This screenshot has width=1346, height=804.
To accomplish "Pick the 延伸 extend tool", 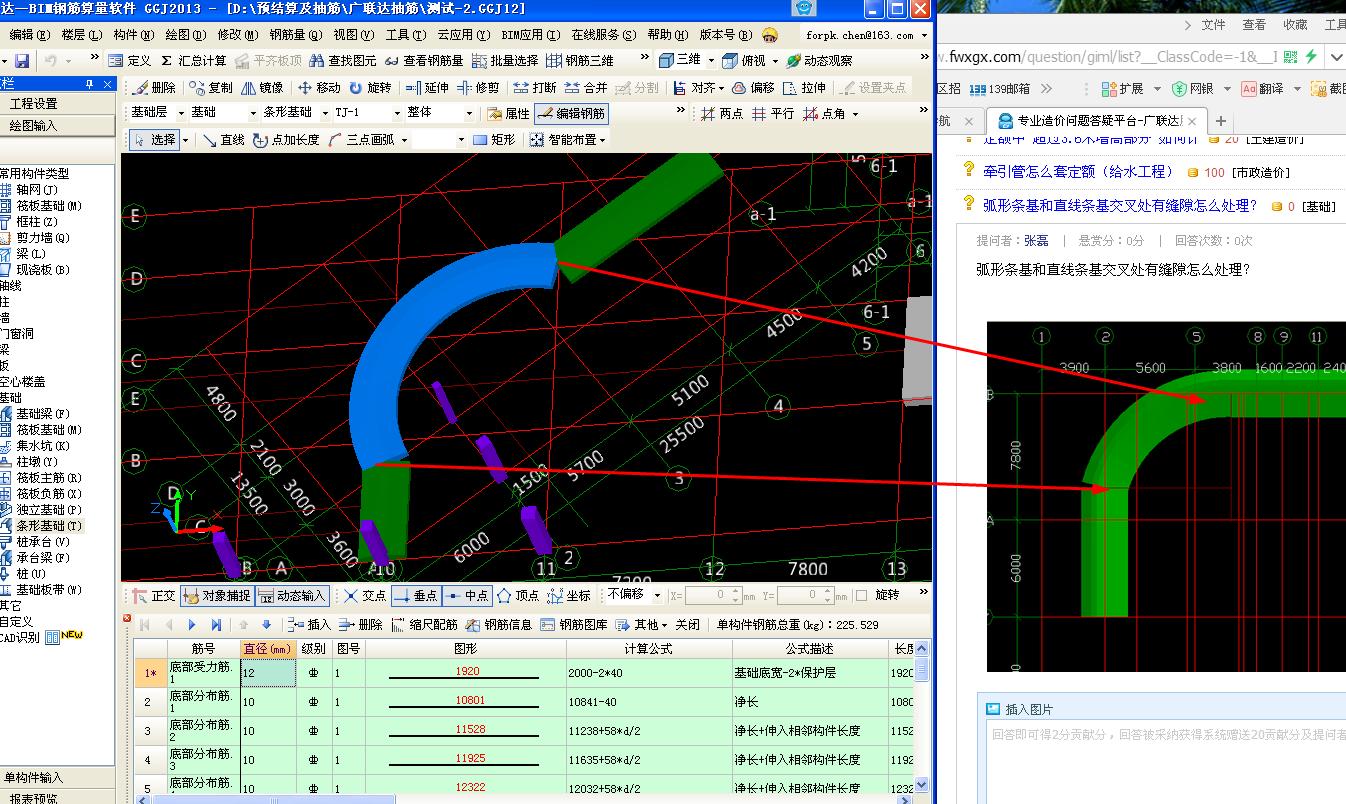I will click(x=427, y=88).
